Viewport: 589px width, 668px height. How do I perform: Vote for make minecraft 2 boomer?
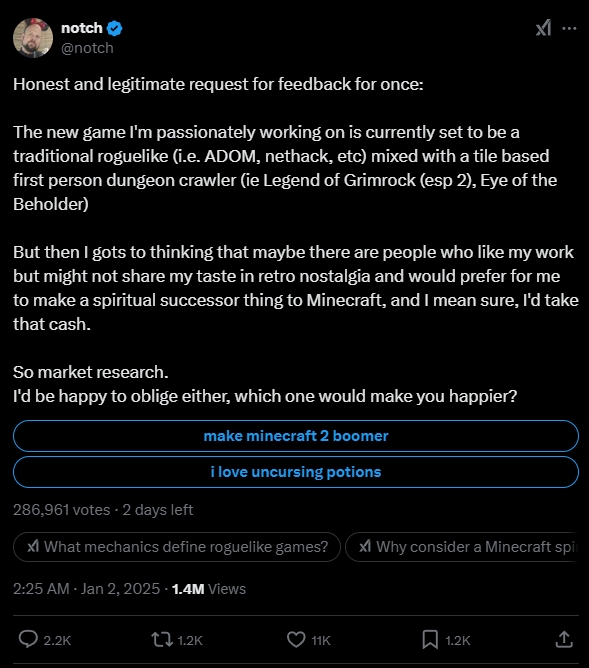[296, 436]
